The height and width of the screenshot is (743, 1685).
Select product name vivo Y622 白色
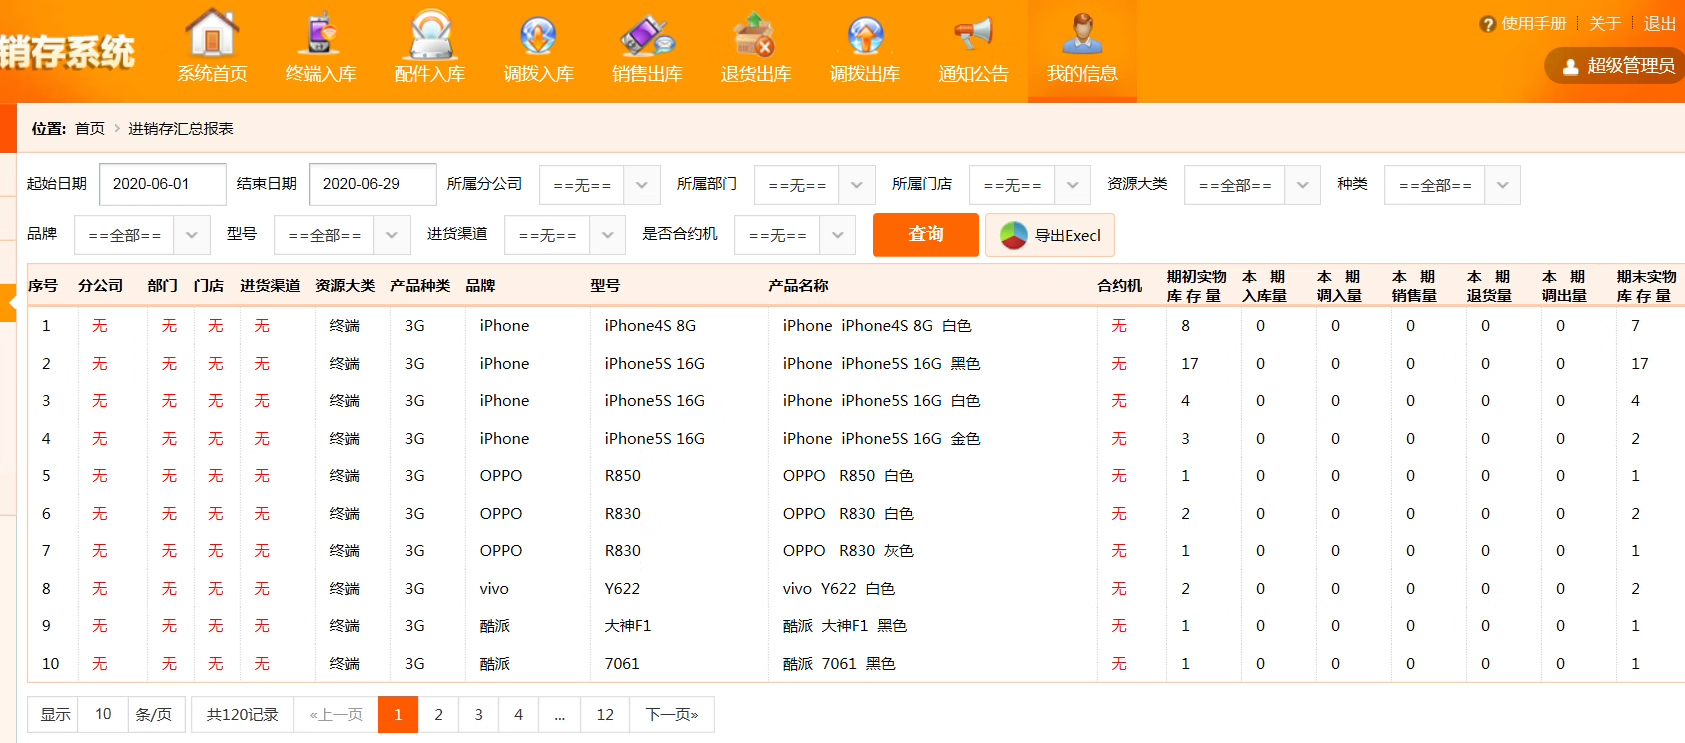pos(839,589)
